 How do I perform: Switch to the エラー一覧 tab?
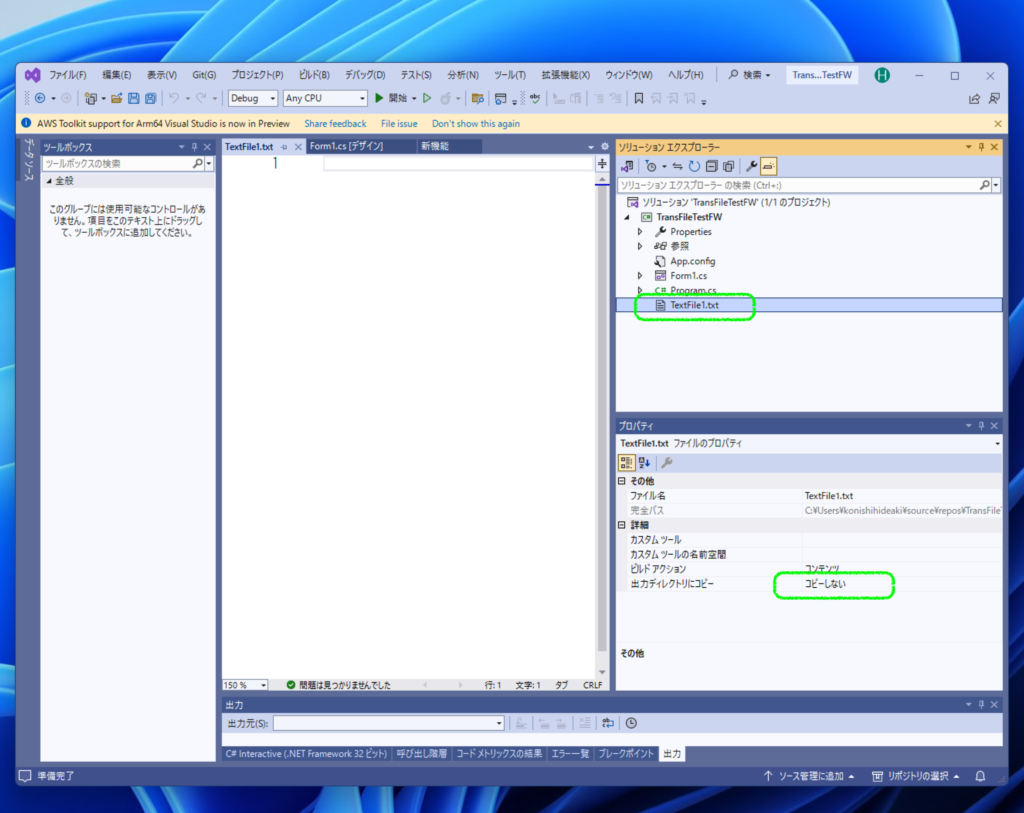click(570, 754)
